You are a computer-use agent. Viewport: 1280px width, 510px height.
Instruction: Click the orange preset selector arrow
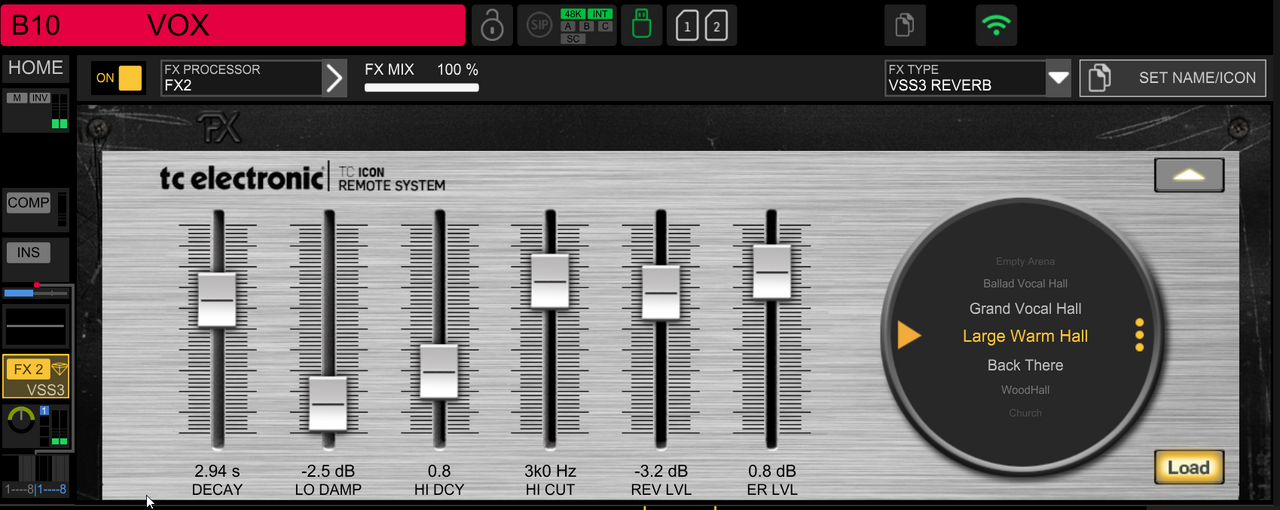[x=908, y=335]
